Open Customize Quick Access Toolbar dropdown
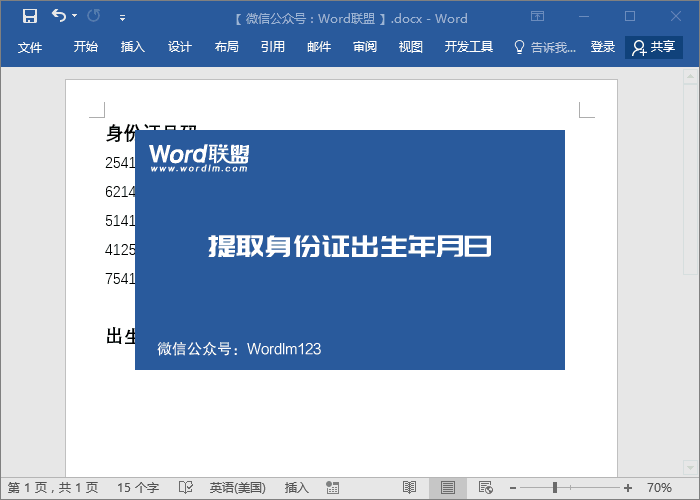 (122, 18)
